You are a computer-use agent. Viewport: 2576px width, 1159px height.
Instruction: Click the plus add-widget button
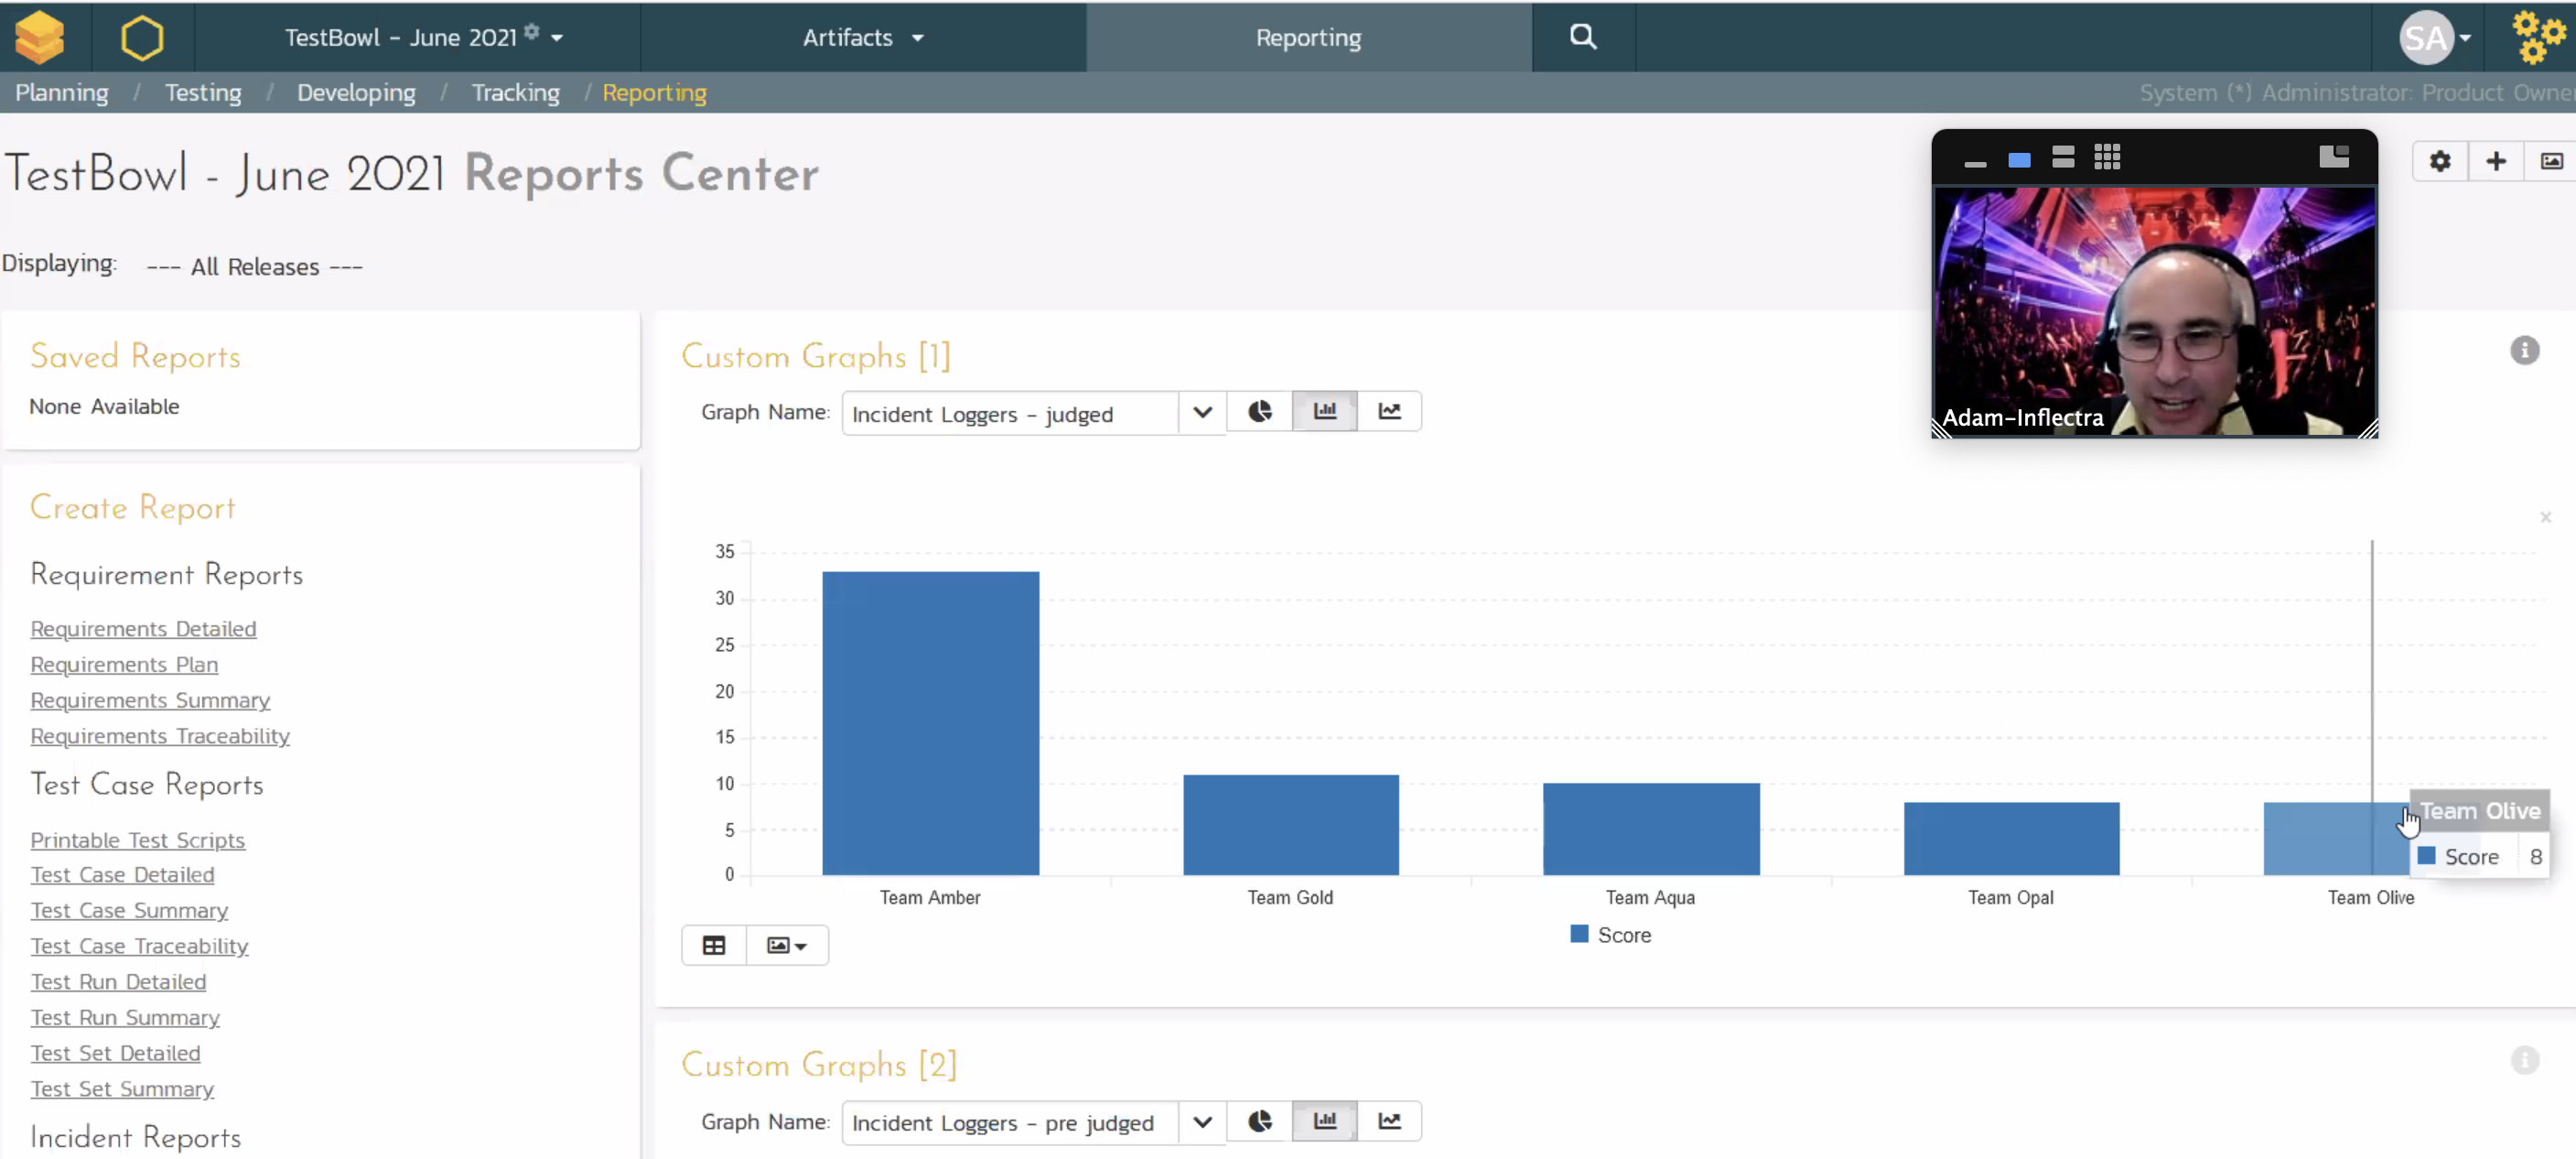tap(2496, 161)
